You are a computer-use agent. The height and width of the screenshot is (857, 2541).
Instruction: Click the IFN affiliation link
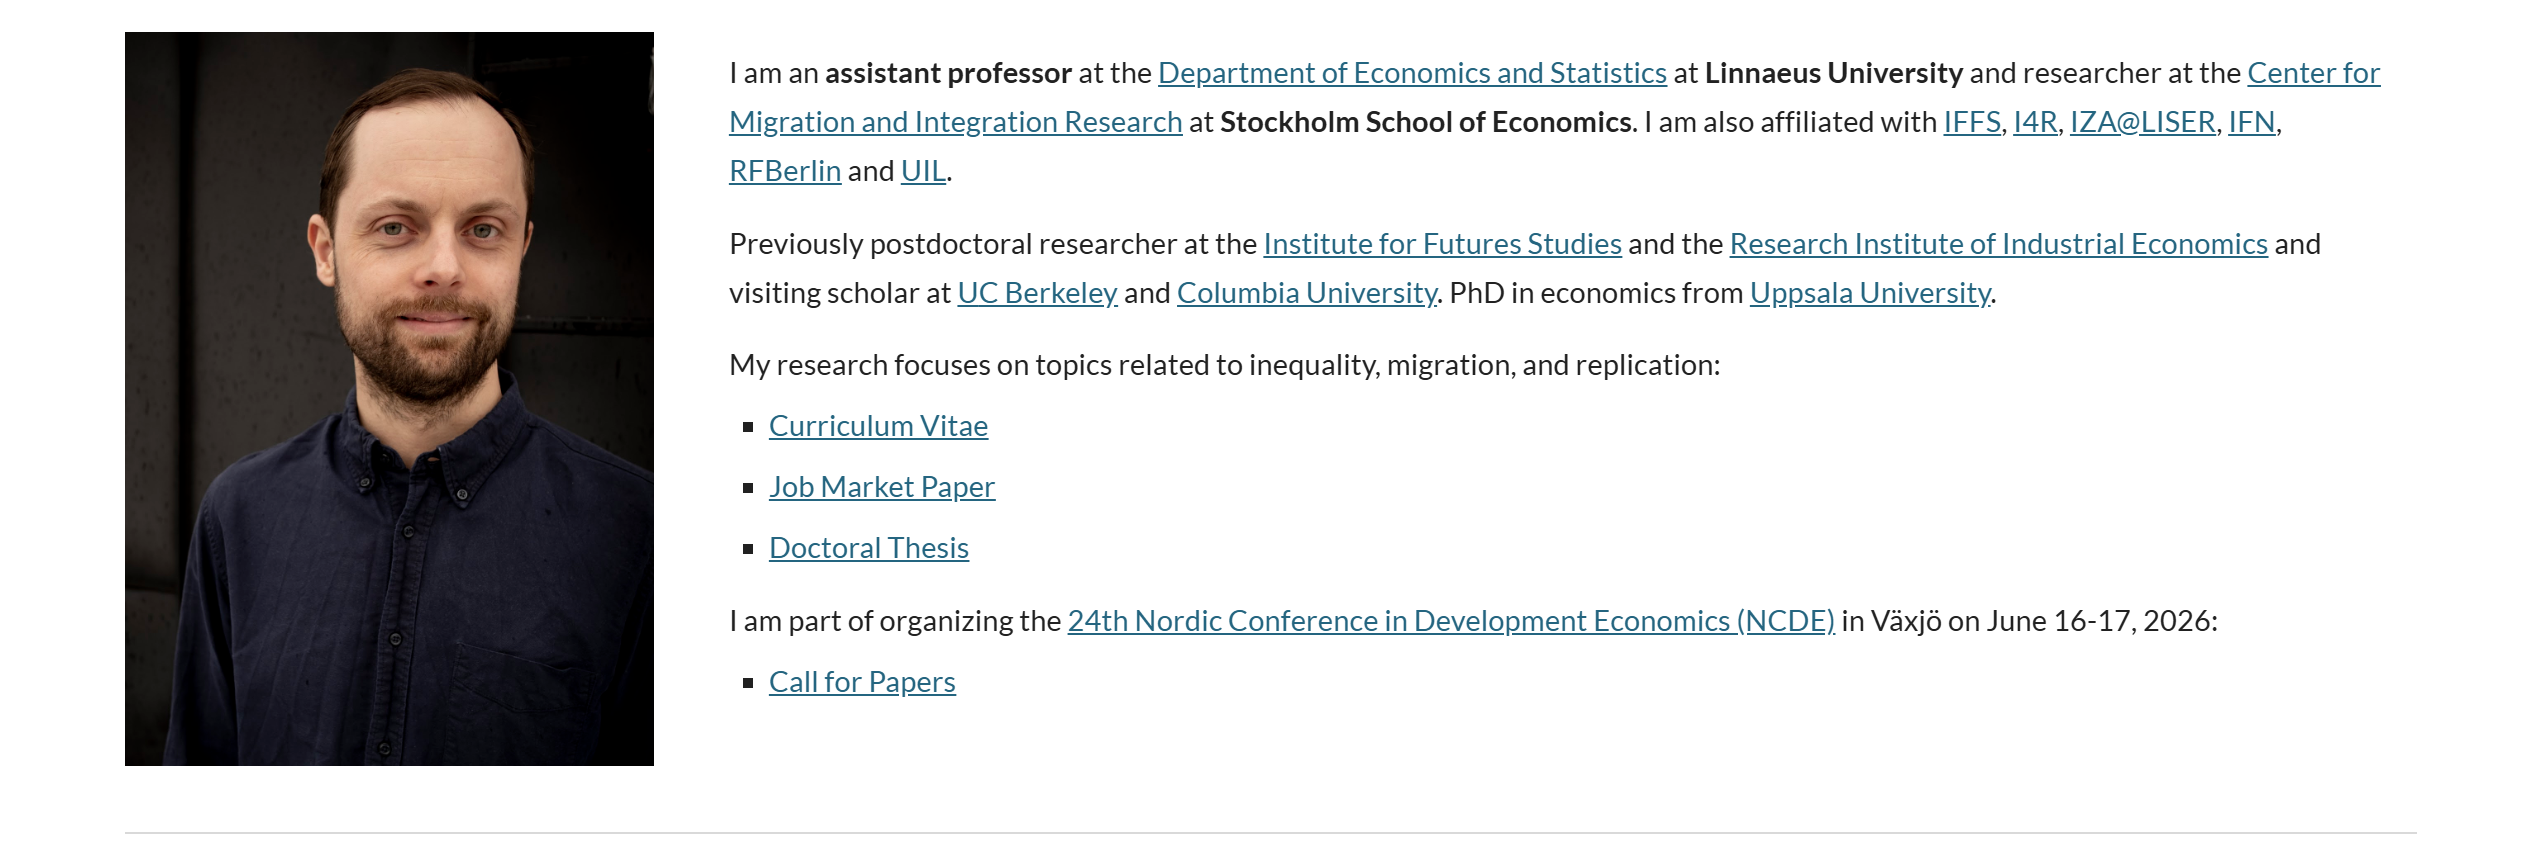click(x=2250, y=122)
